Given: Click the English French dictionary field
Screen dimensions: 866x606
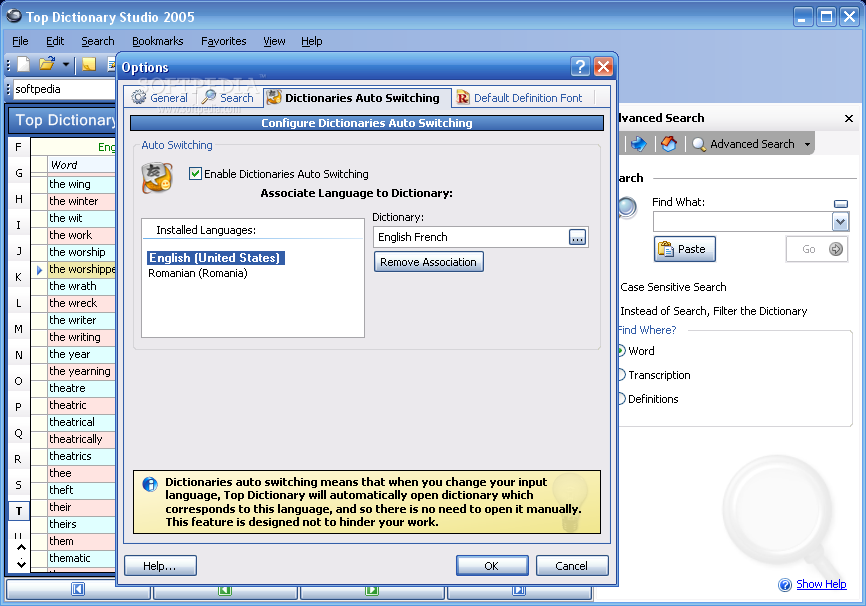Looking at the screenshot, I should pos(470,237).
